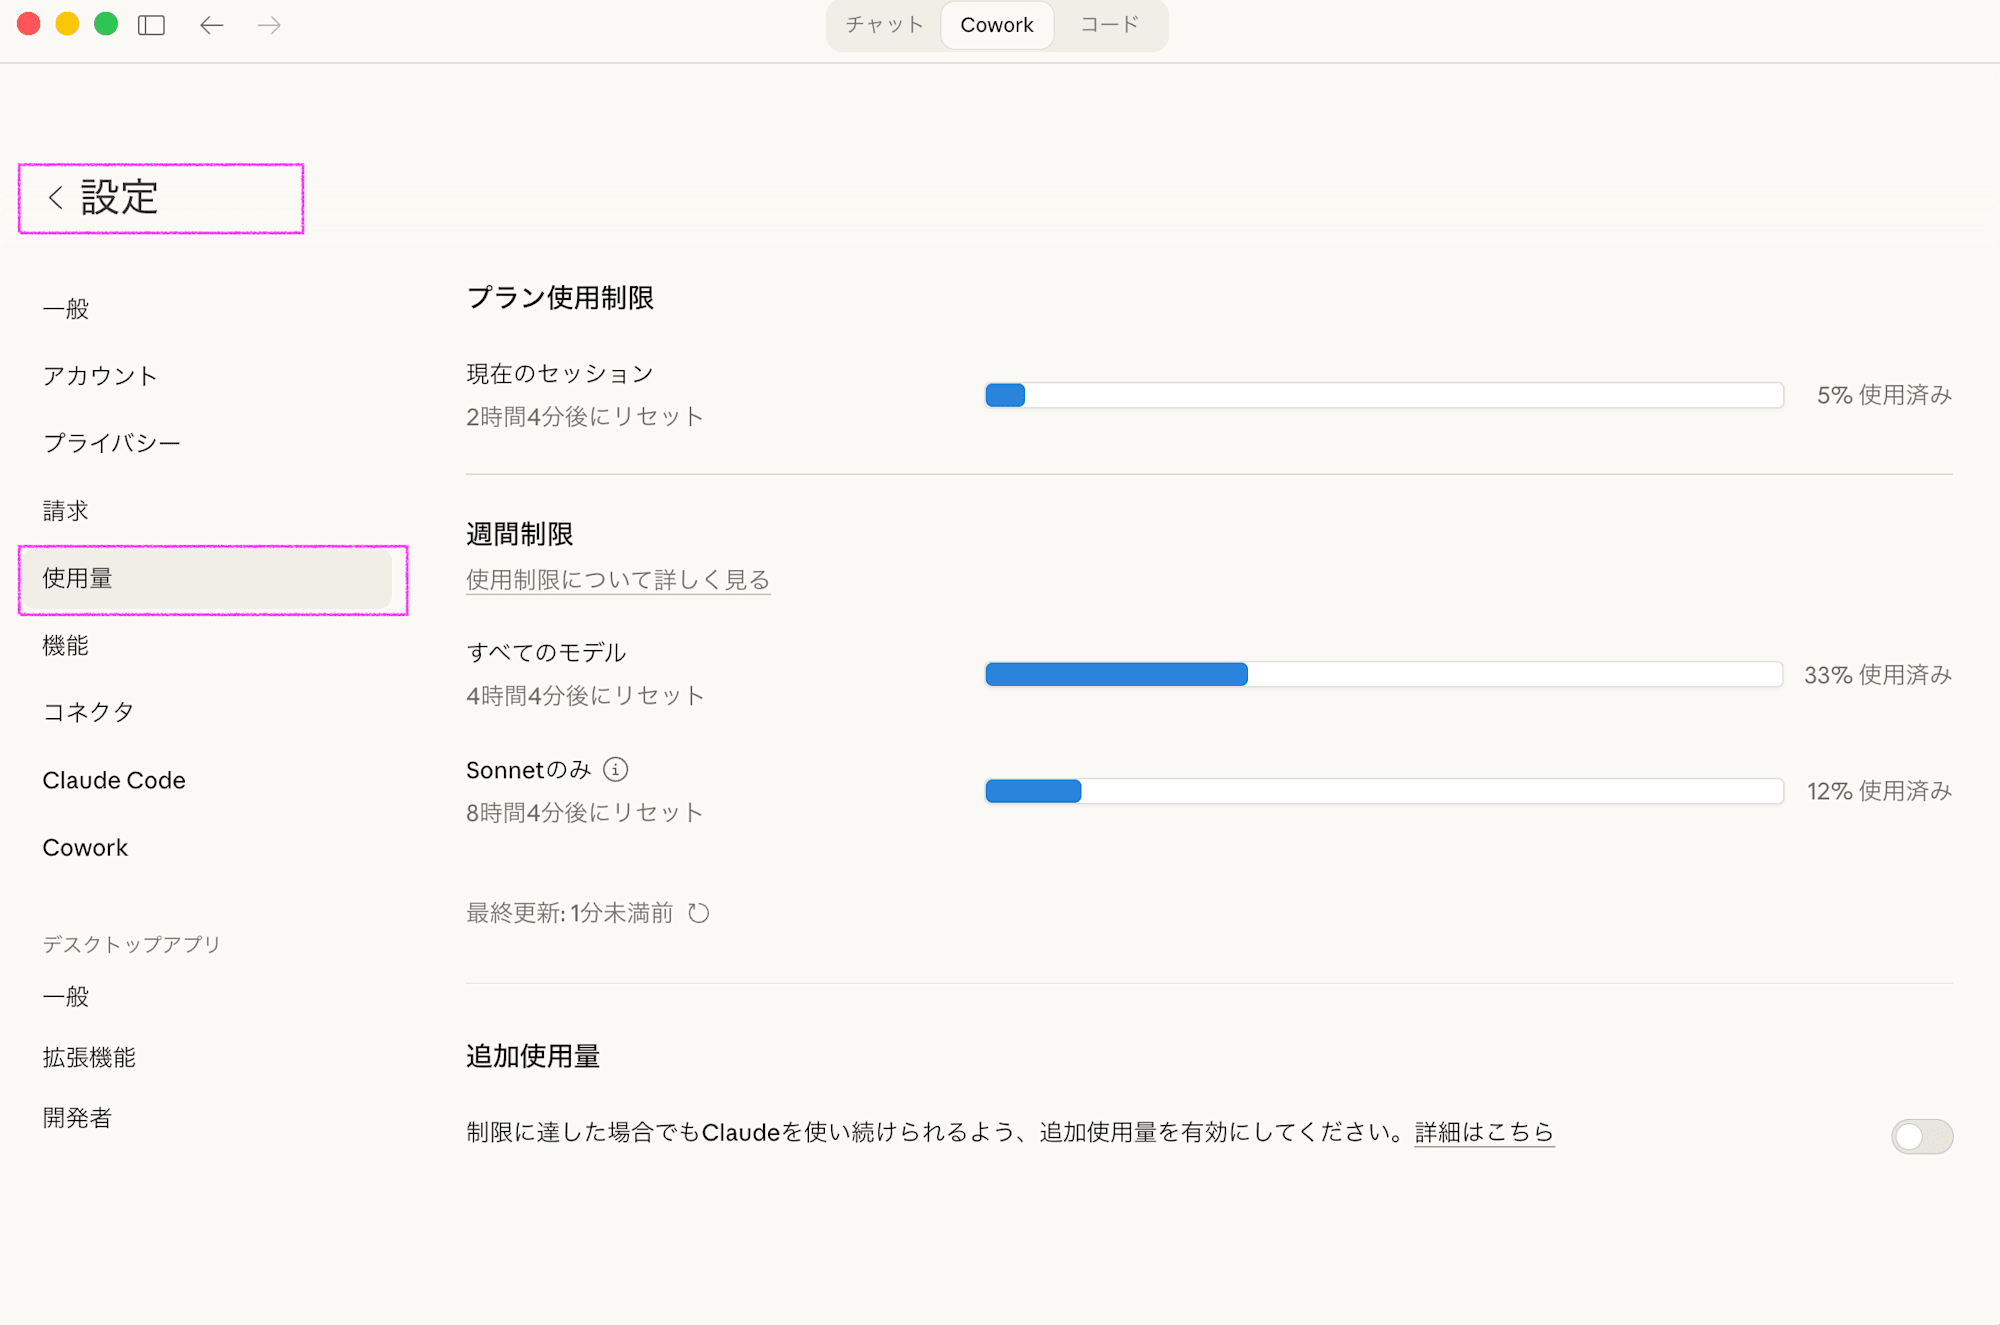Open the 請求 settings page
Image resolution: width=2000 pixels, height=1325 pixels.
pyautogui.click(x=65, y=510)
